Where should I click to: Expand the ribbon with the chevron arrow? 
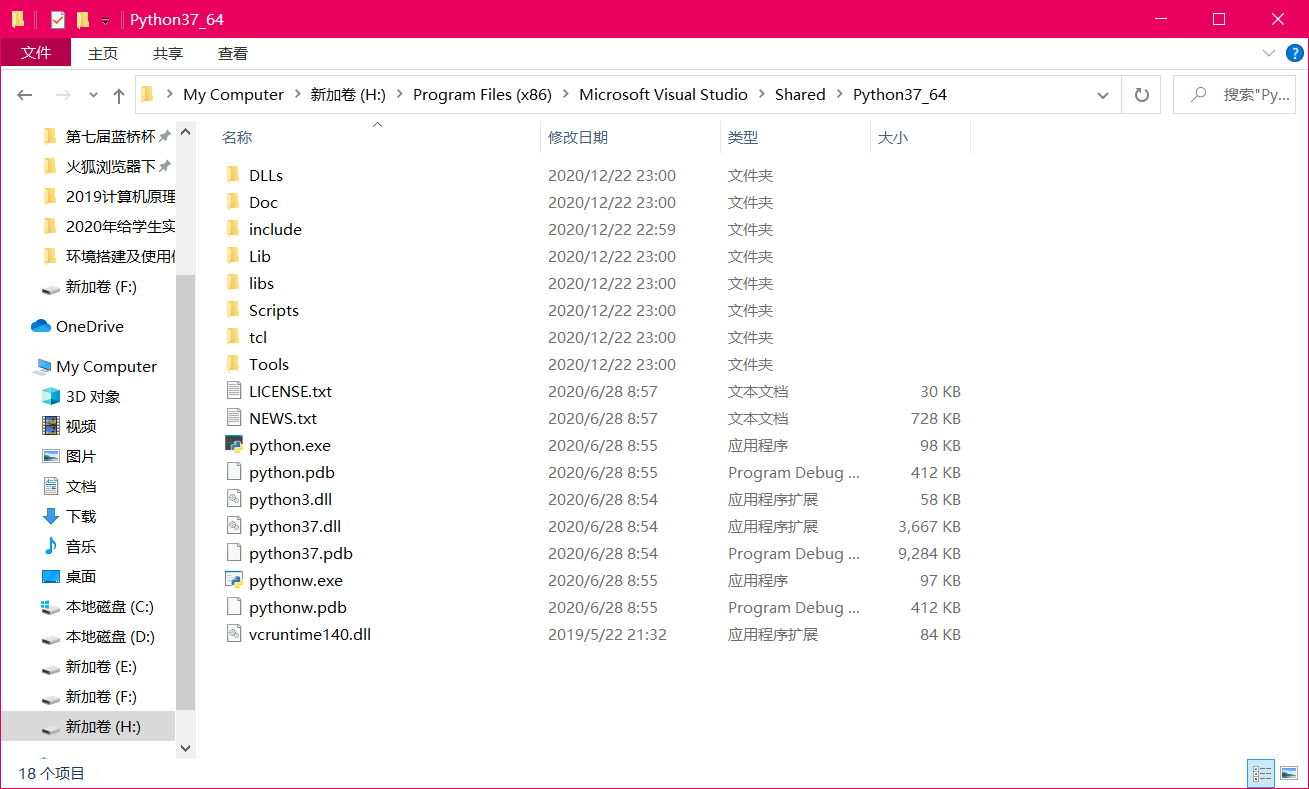tap(1268, 53)
